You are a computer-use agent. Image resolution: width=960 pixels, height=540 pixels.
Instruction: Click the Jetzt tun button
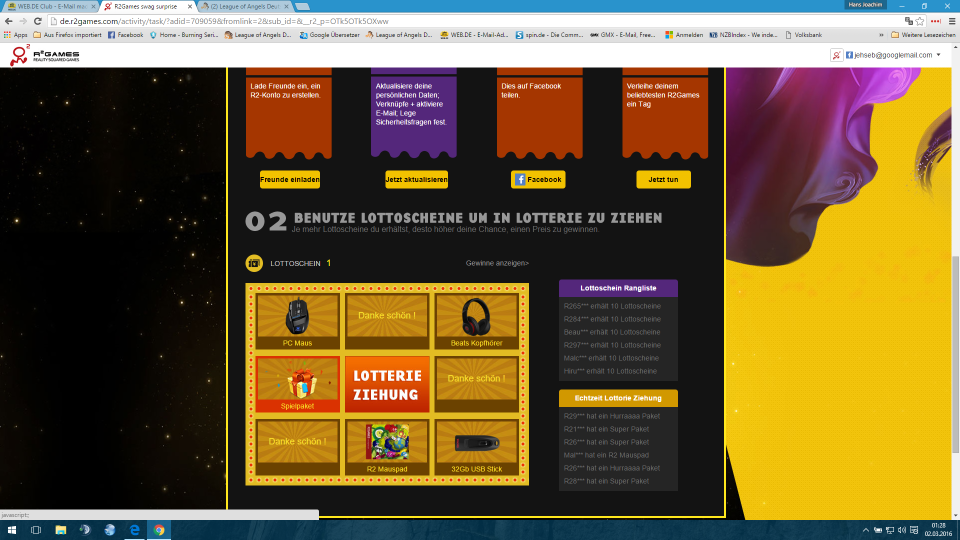663,180
